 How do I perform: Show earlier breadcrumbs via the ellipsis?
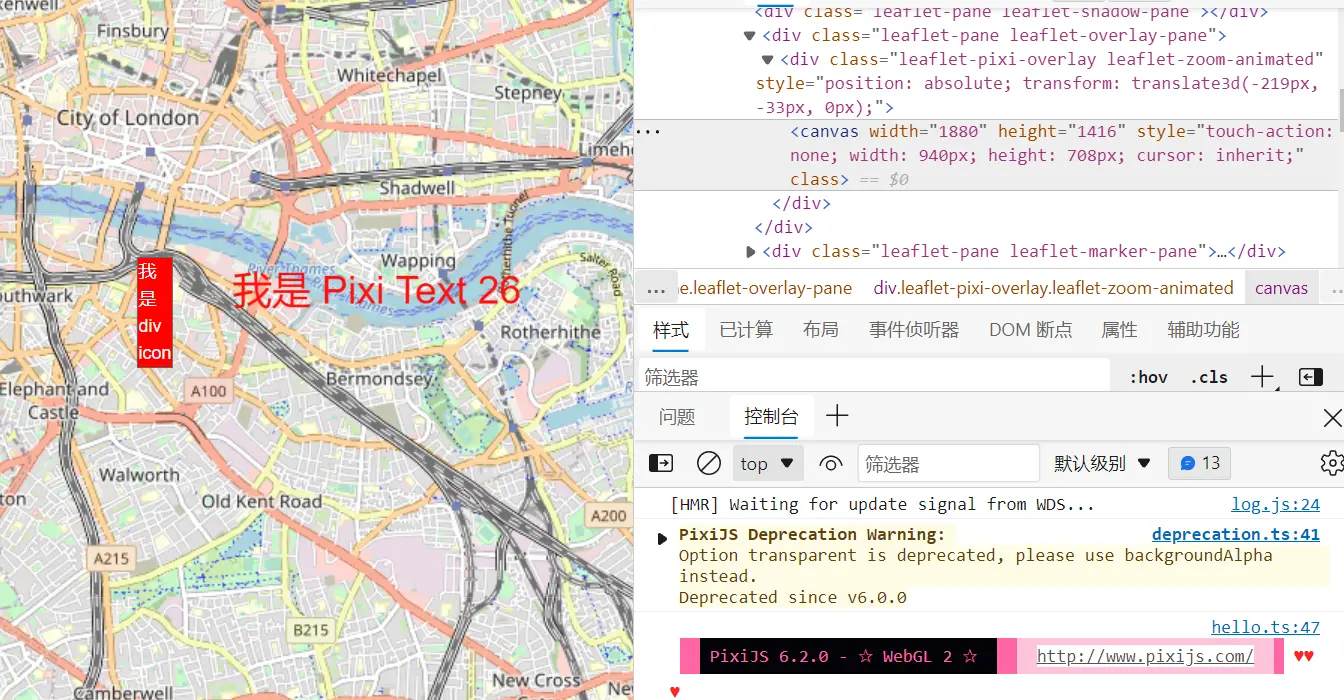[656, 289]
